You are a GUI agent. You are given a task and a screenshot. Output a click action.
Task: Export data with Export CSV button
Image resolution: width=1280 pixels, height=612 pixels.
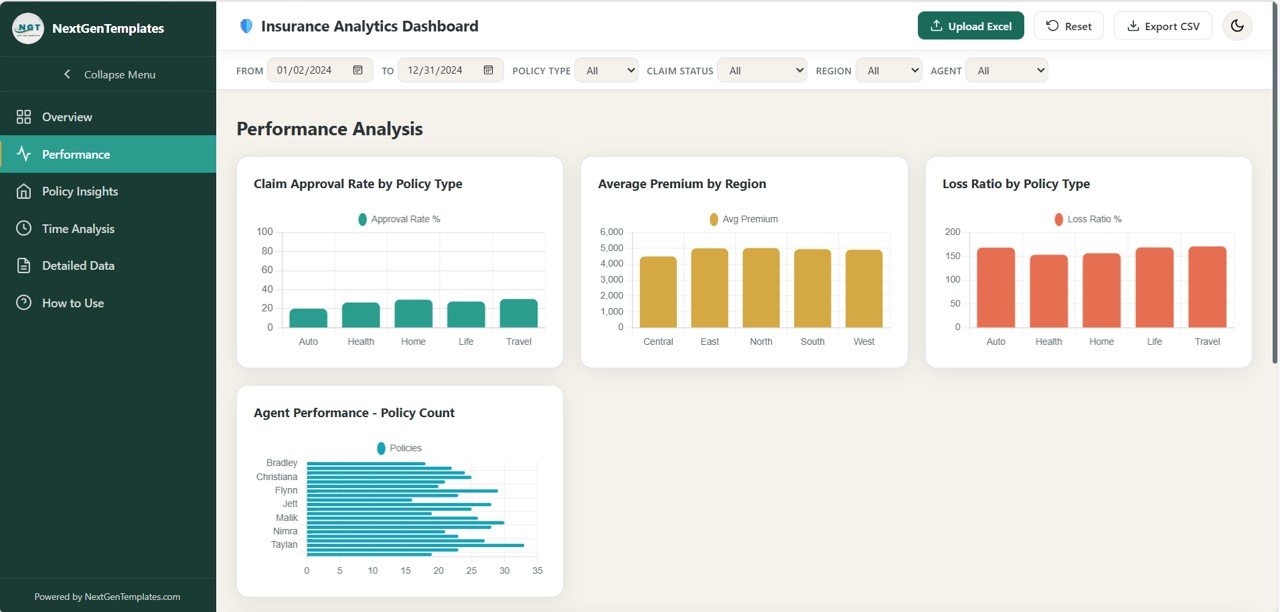pos(1162,25)
